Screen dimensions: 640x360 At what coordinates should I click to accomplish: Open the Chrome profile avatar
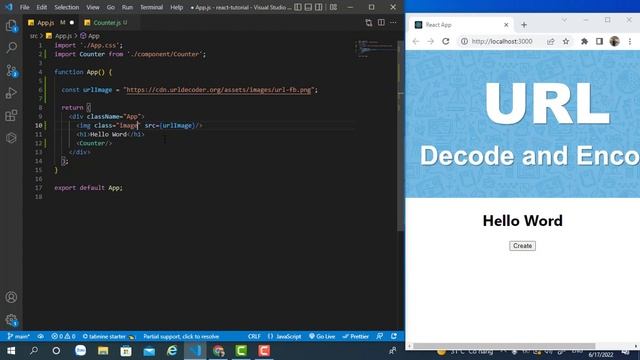[614, 41]
